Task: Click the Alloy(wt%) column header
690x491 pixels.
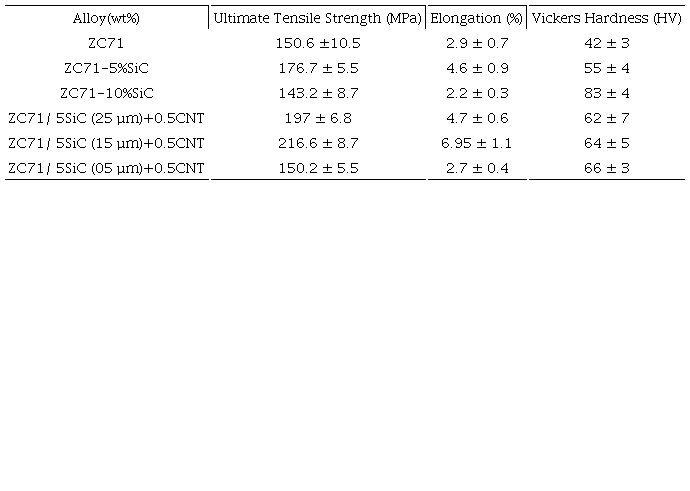Action: (106, 19)
